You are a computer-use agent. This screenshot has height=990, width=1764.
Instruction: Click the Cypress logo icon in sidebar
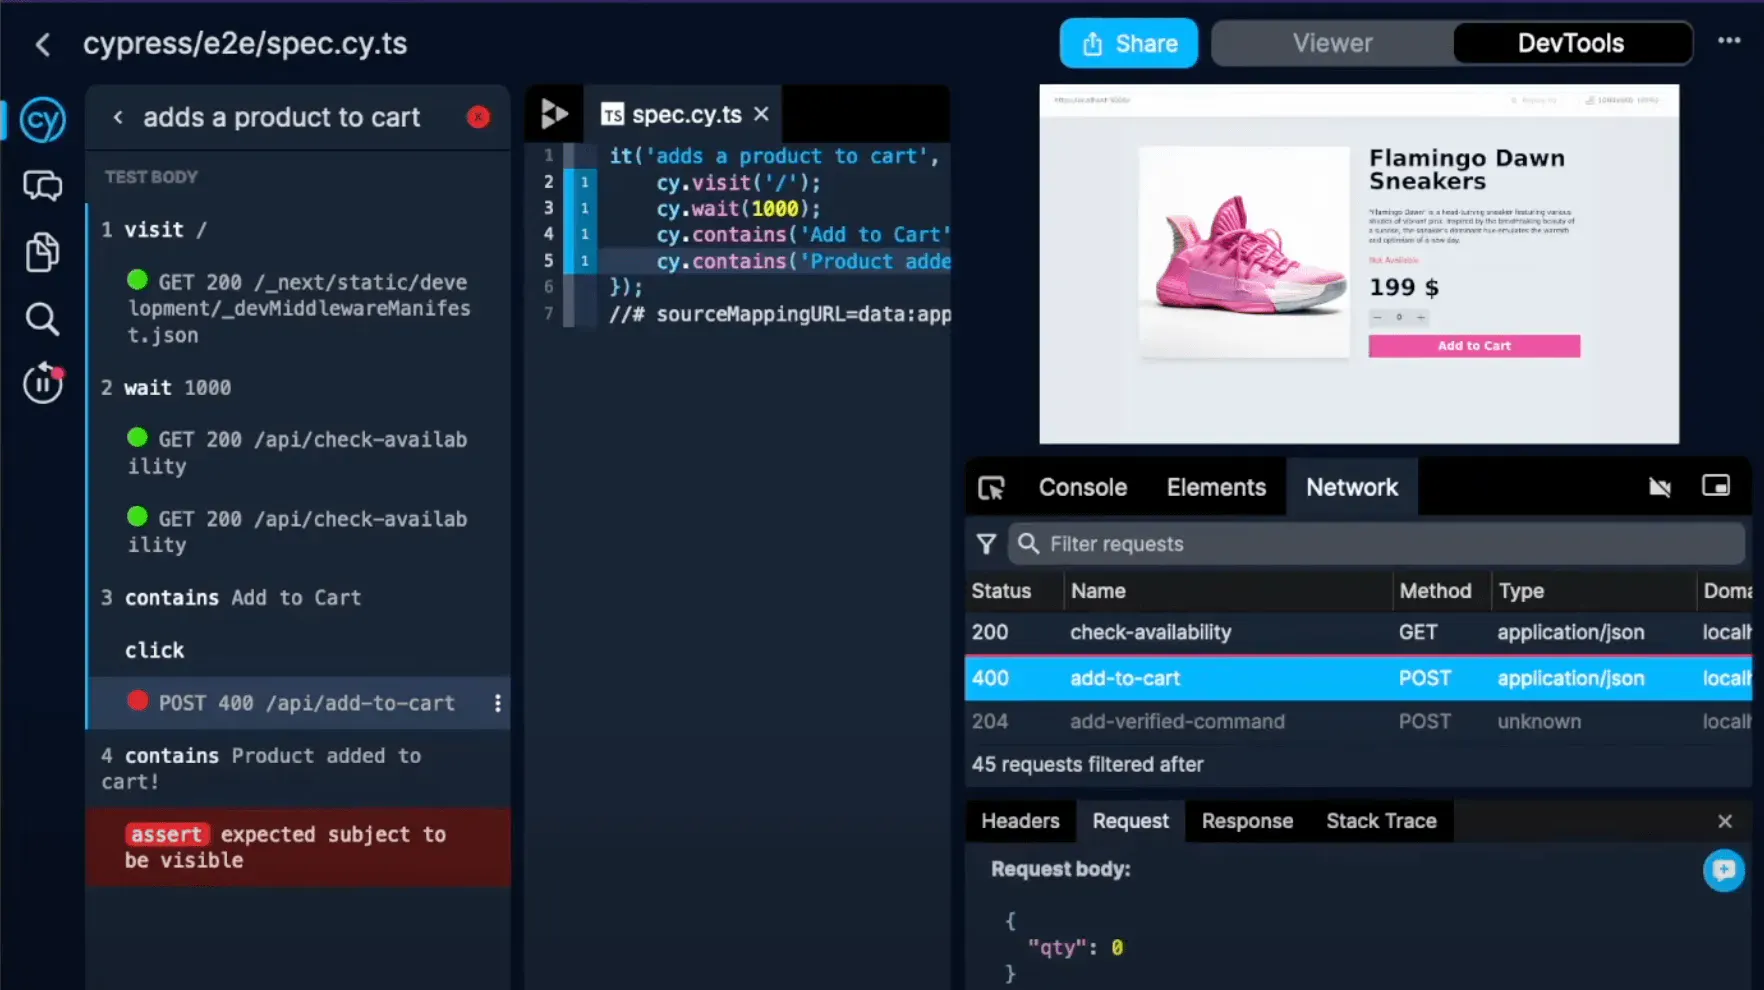point(42,120)
